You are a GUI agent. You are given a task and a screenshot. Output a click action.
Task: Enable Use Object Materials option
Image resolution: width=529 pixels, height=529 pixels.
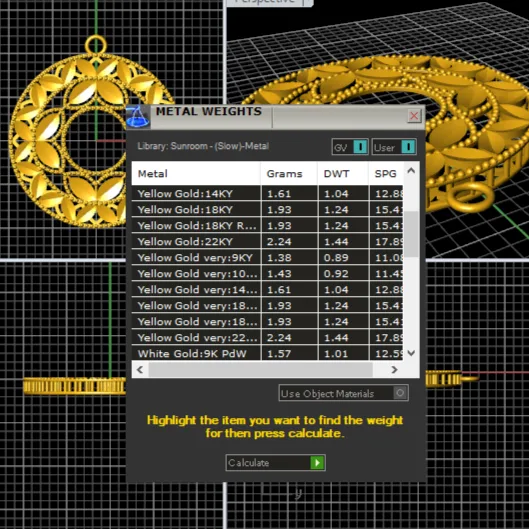[x=343, y=393]
